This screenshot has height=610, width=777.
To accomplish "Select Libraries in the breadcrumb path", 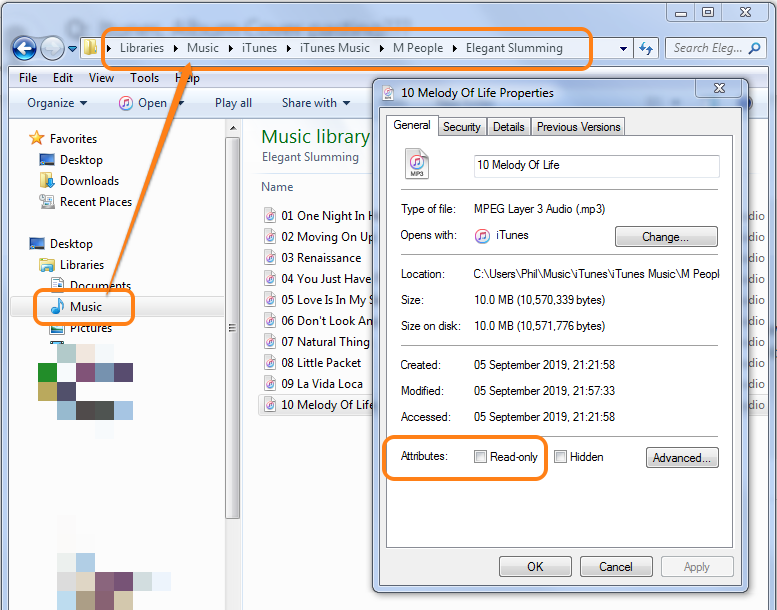I will [142, 48].
